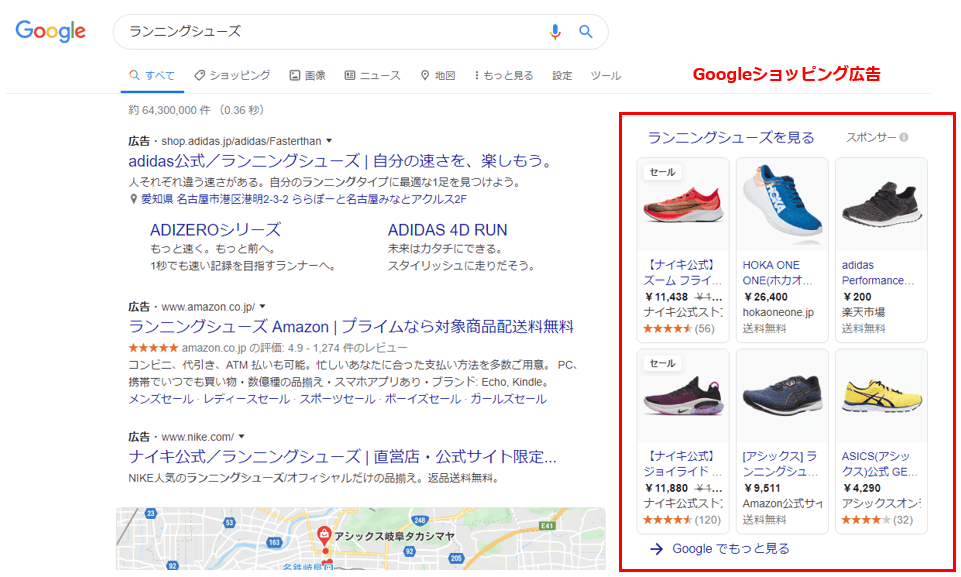Viewport: 961px width, 577px height.
Task: Switch to the ショッピング tab
Action: point(232,75)
